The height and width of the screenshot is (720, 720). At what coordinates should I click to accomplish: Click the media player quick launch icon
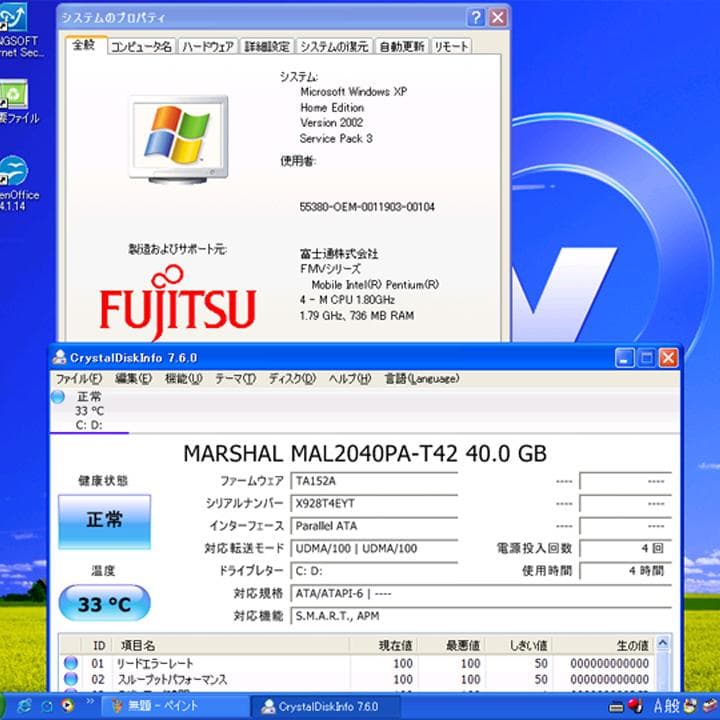68,705
